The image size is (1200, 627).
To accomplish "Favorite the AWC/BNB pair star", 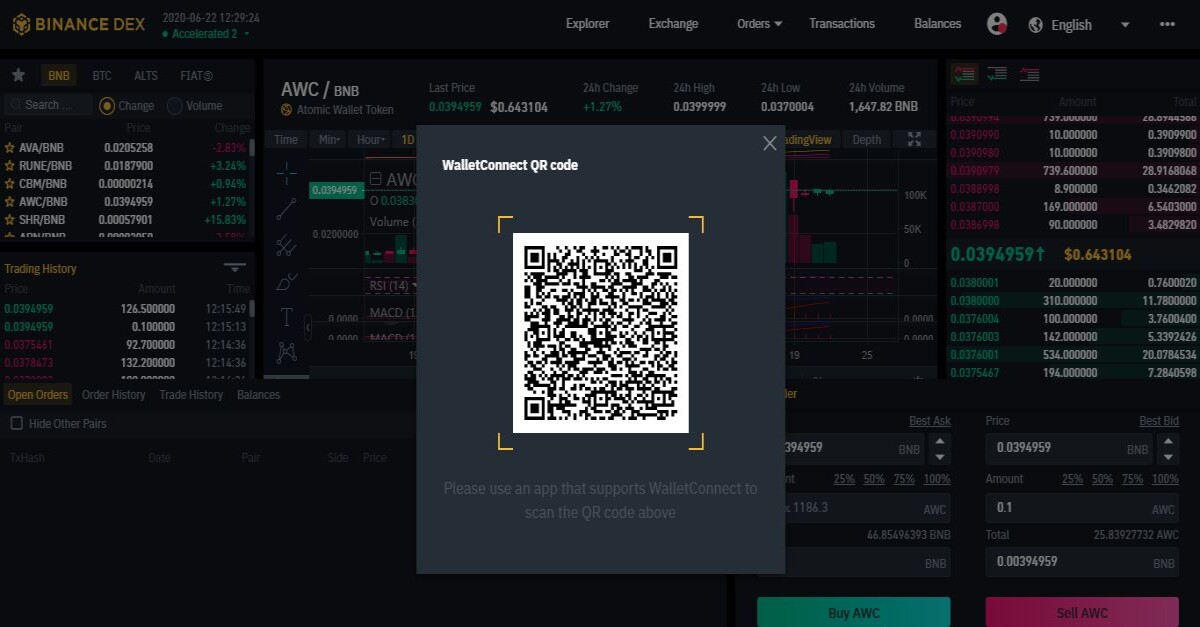I will [10, 201].
